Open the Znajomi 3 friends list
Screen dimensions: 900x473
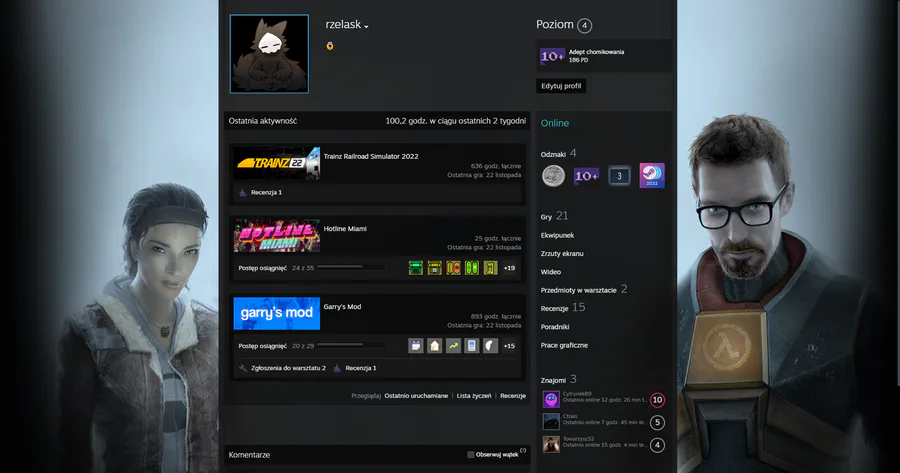coord(558,379)
